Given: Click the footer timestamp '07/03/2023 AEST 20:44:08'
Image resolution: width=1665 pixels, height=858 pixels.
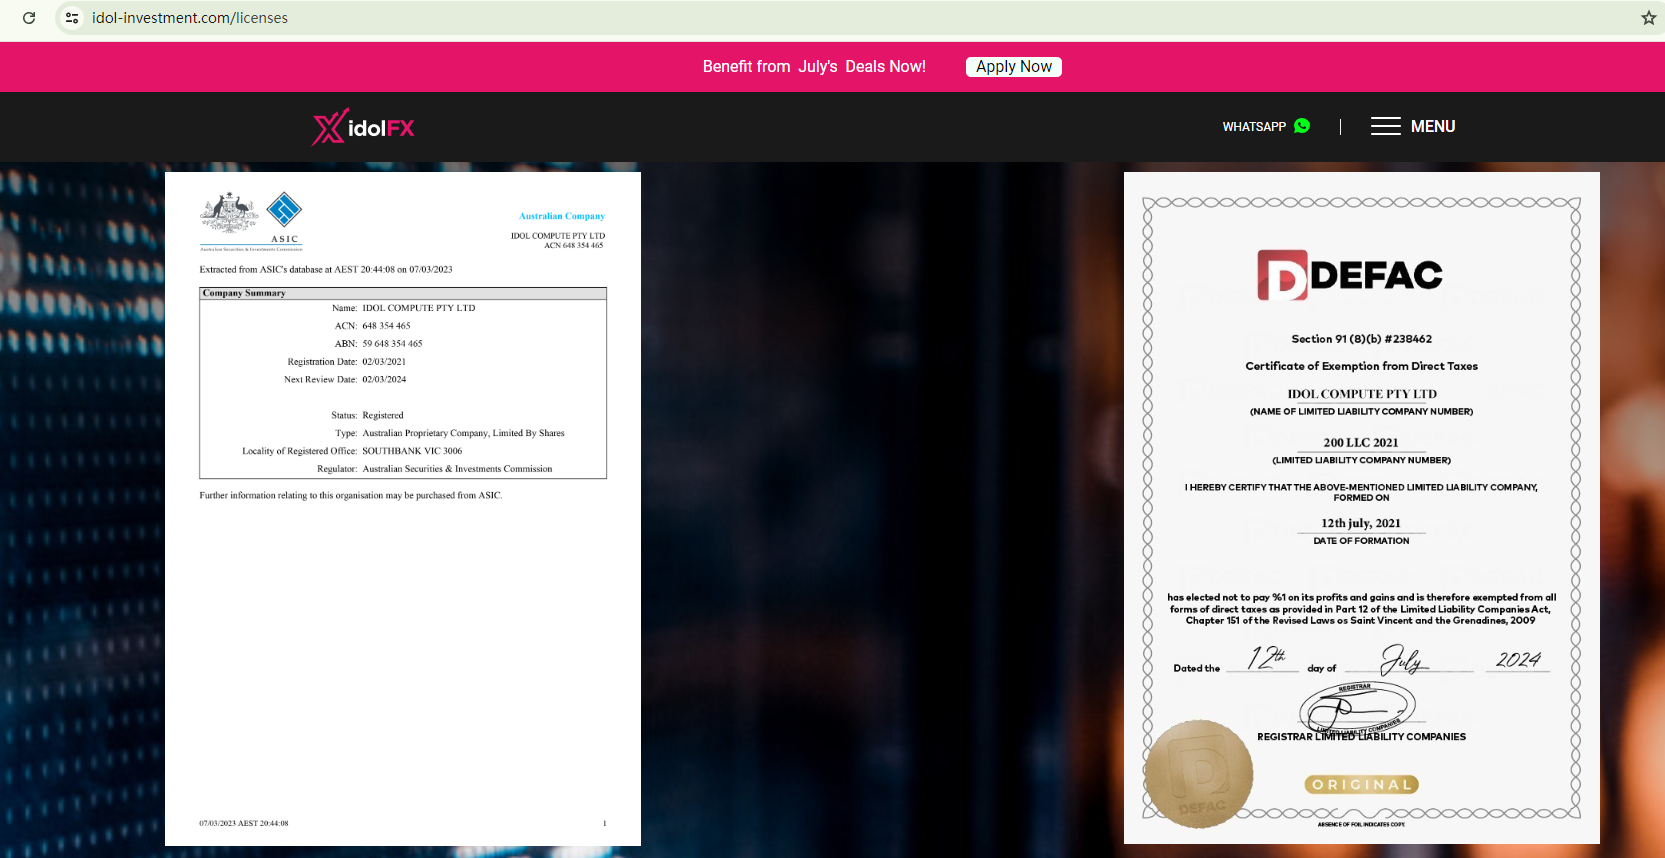Looking at the screenshot, I should [244, 824].
